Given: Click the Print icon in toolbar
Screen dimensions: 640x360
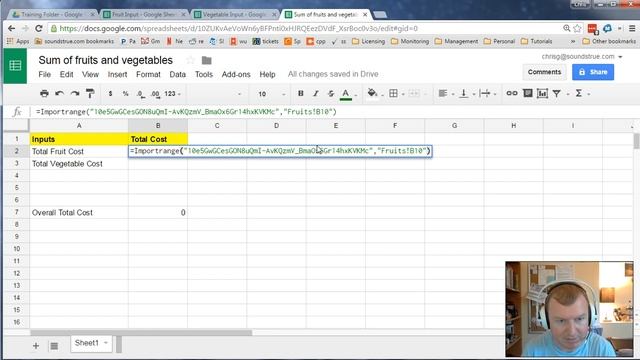Looking at the screenshot, I should click(44, 93).
